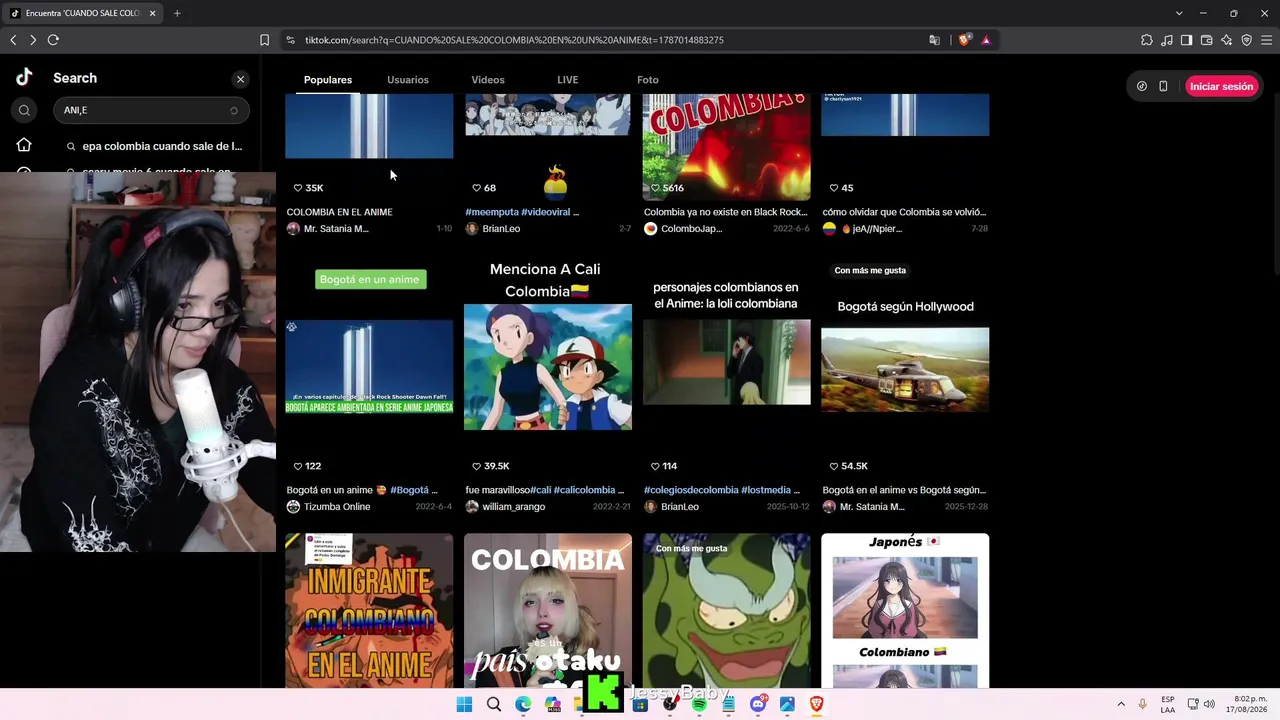Switch to the LIVE tab

[568, 80]
